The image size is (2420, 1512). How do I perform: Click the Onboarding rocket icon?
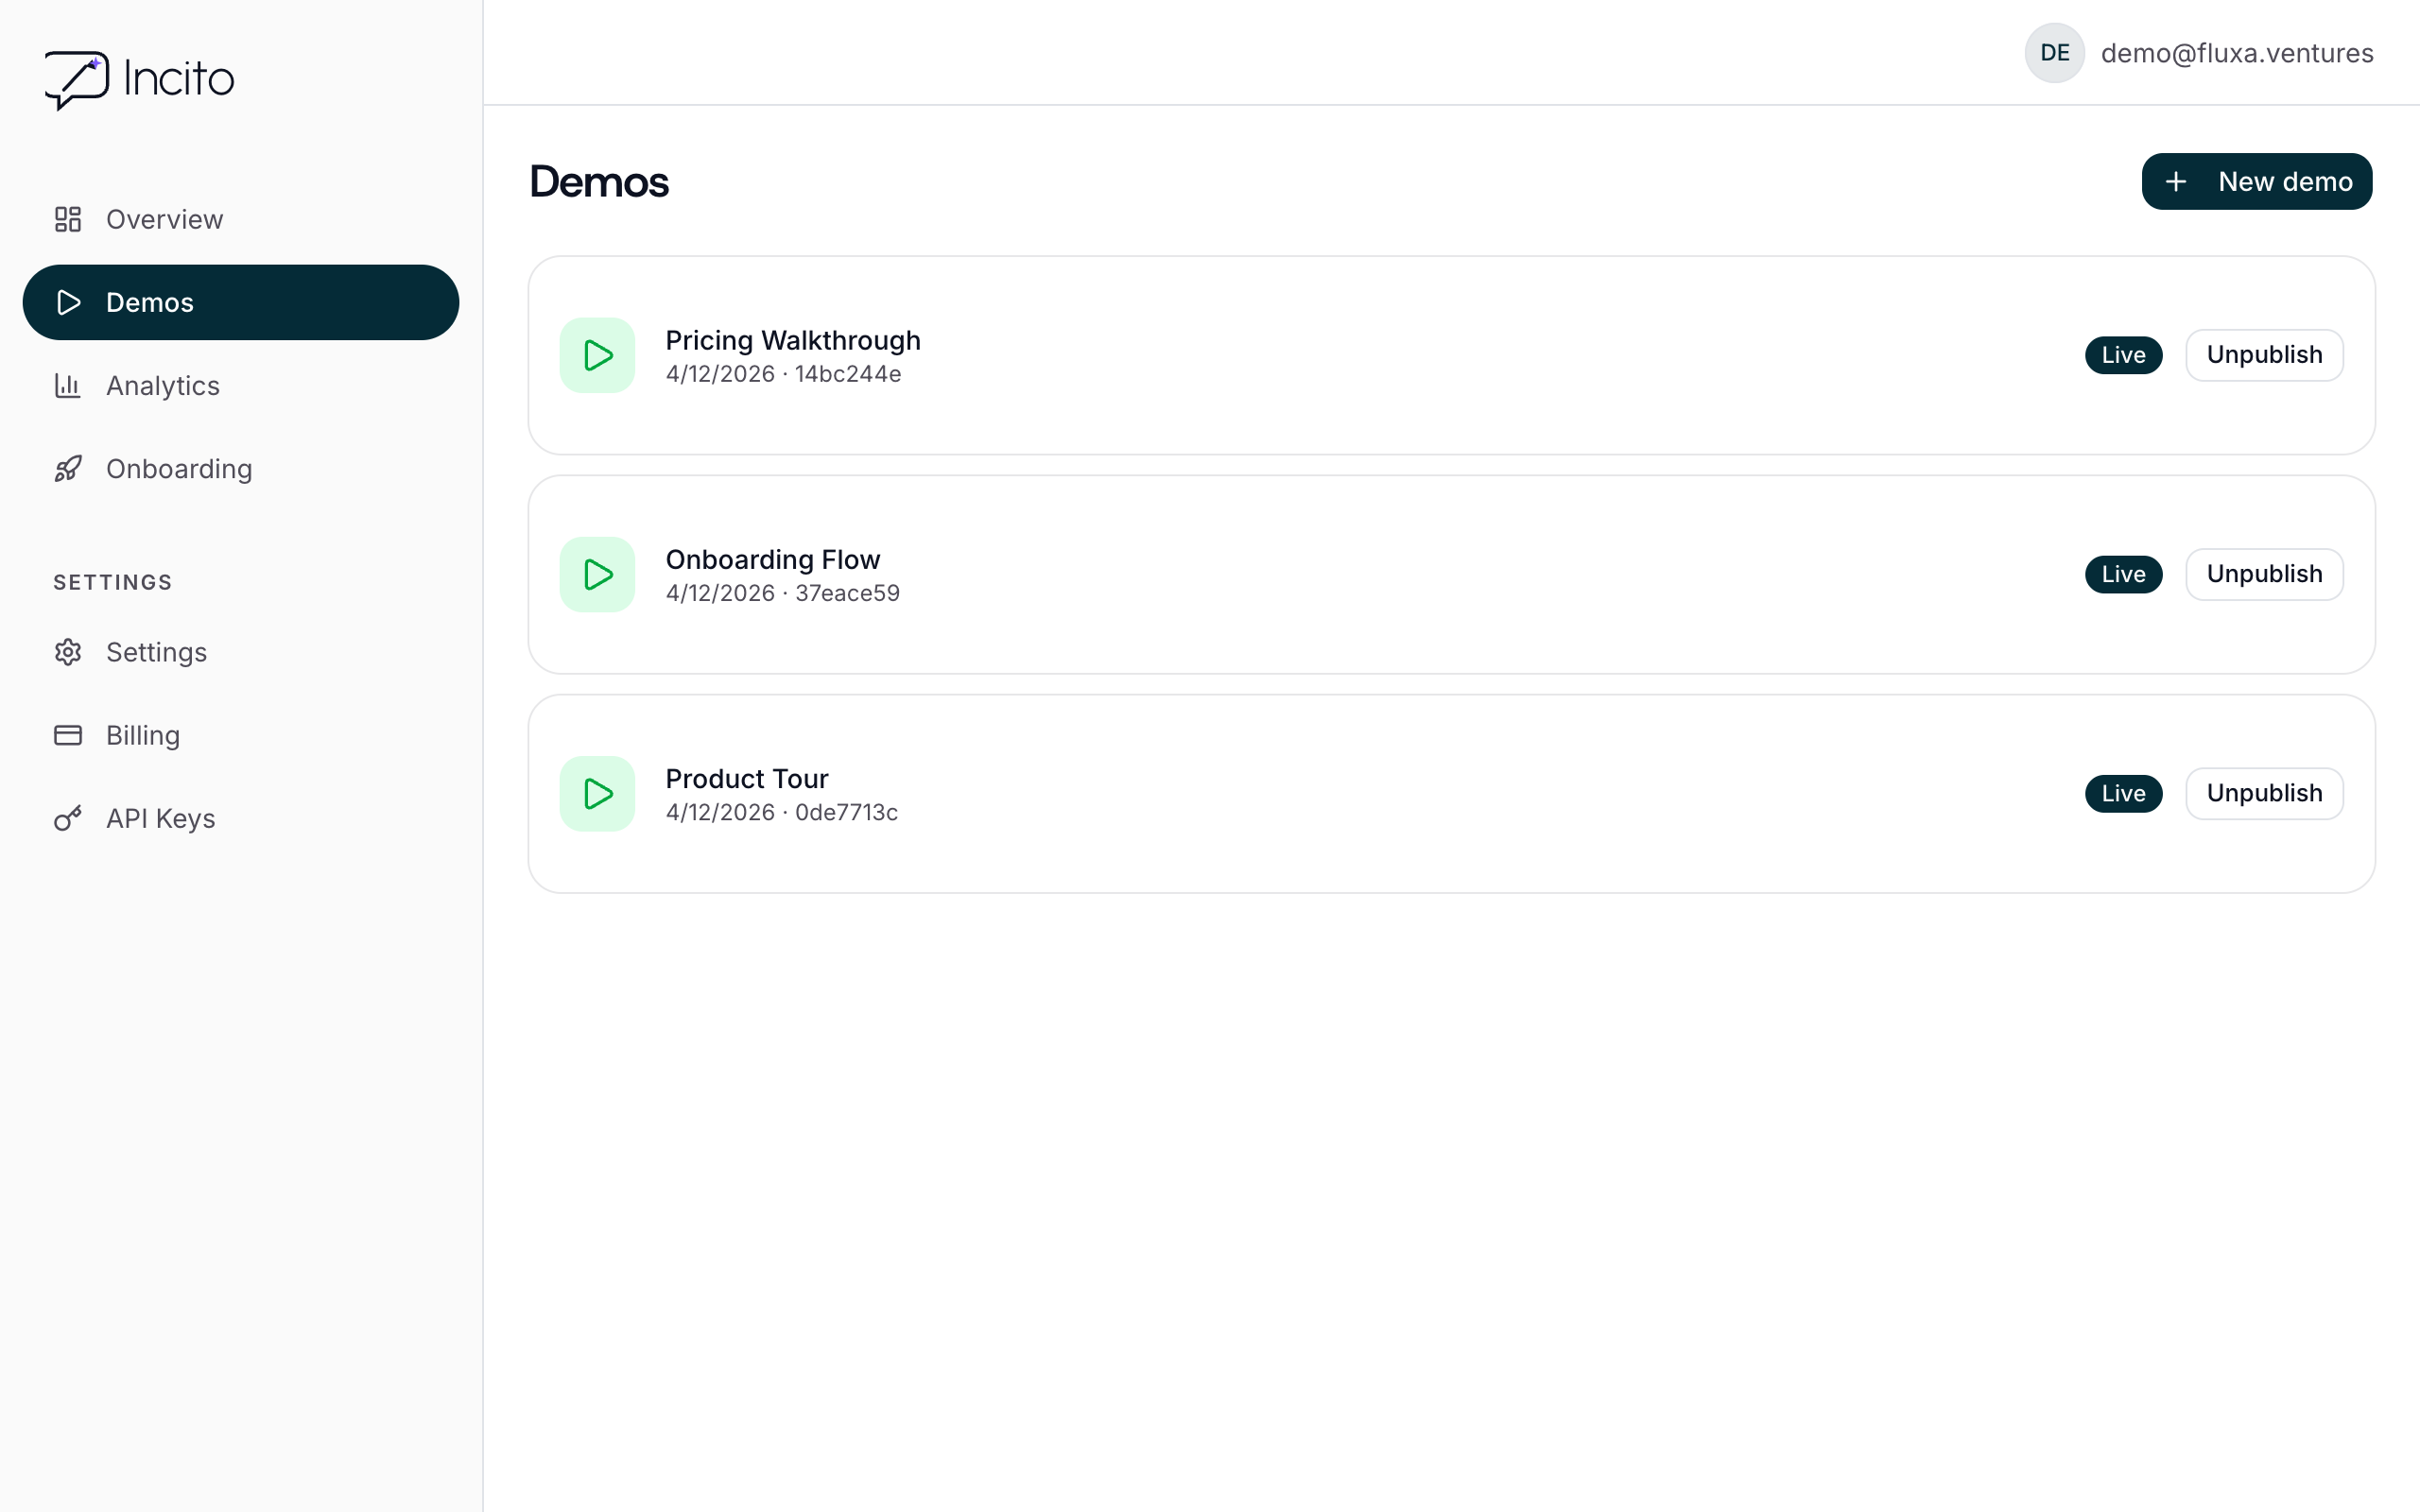click(67, 468)
